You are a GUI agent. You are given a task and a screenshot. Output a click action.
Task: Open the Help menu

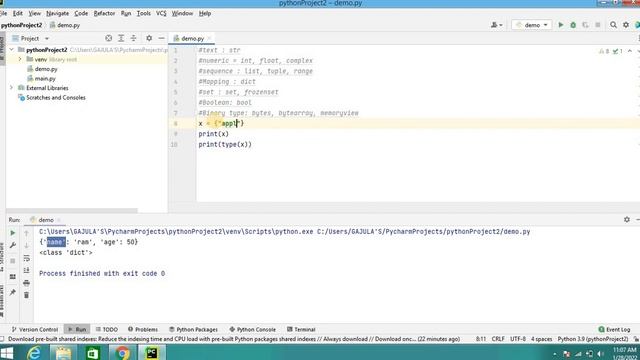click(205, 13)
